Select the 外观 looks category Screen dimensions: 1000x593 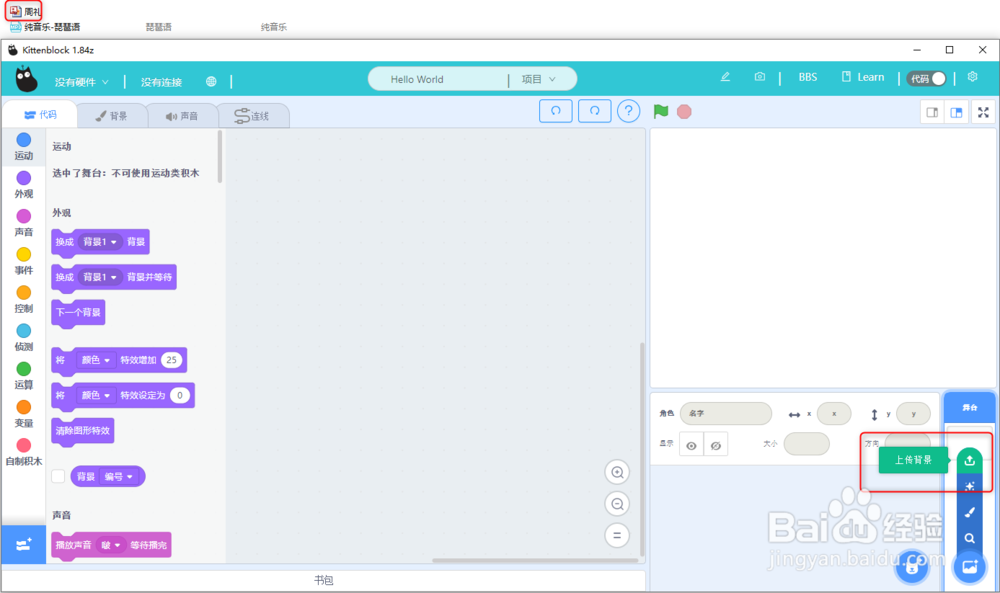pos(24,185)
